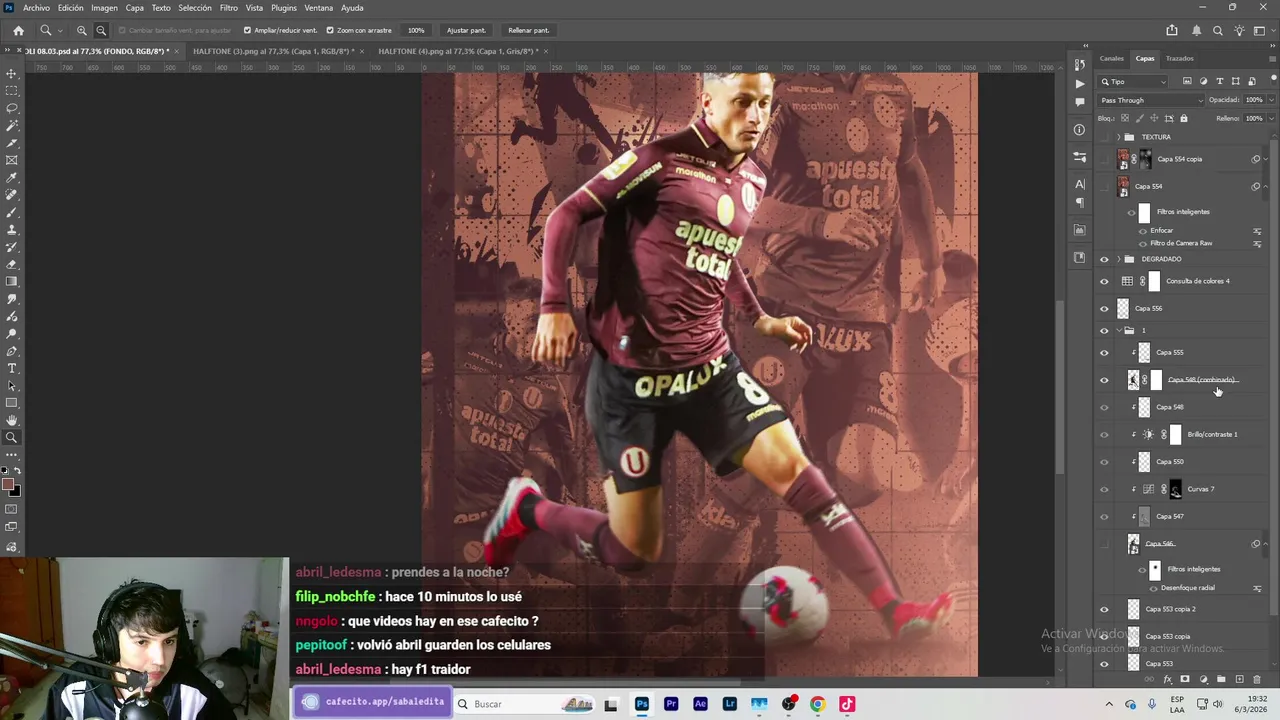Screen dimensions: 1280x720
Task: Select the Move tool
Action: click(x=12, y=74)
